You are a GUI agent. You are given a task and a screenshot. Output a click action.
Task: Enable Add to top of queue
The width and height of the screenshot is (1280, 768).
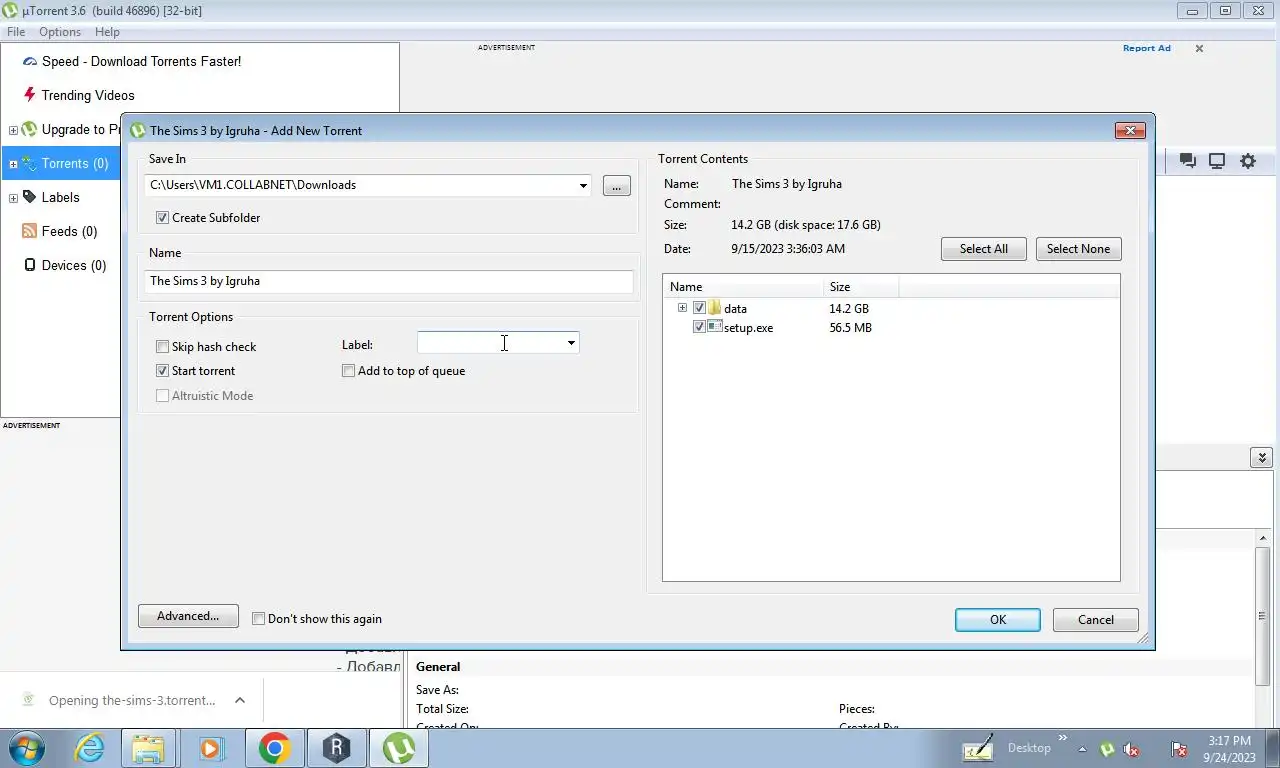pos(348,370)
